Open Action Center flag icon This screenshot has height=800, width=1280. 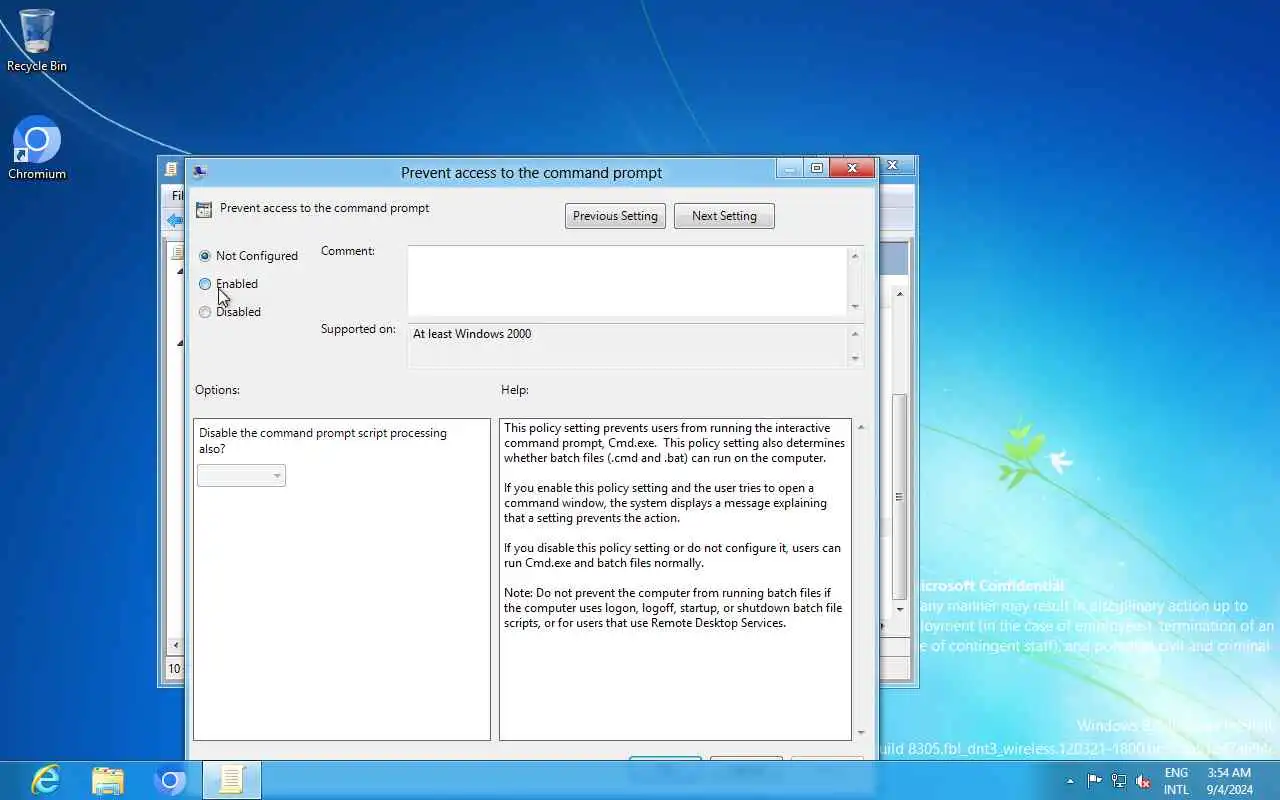coord(1095,781)
